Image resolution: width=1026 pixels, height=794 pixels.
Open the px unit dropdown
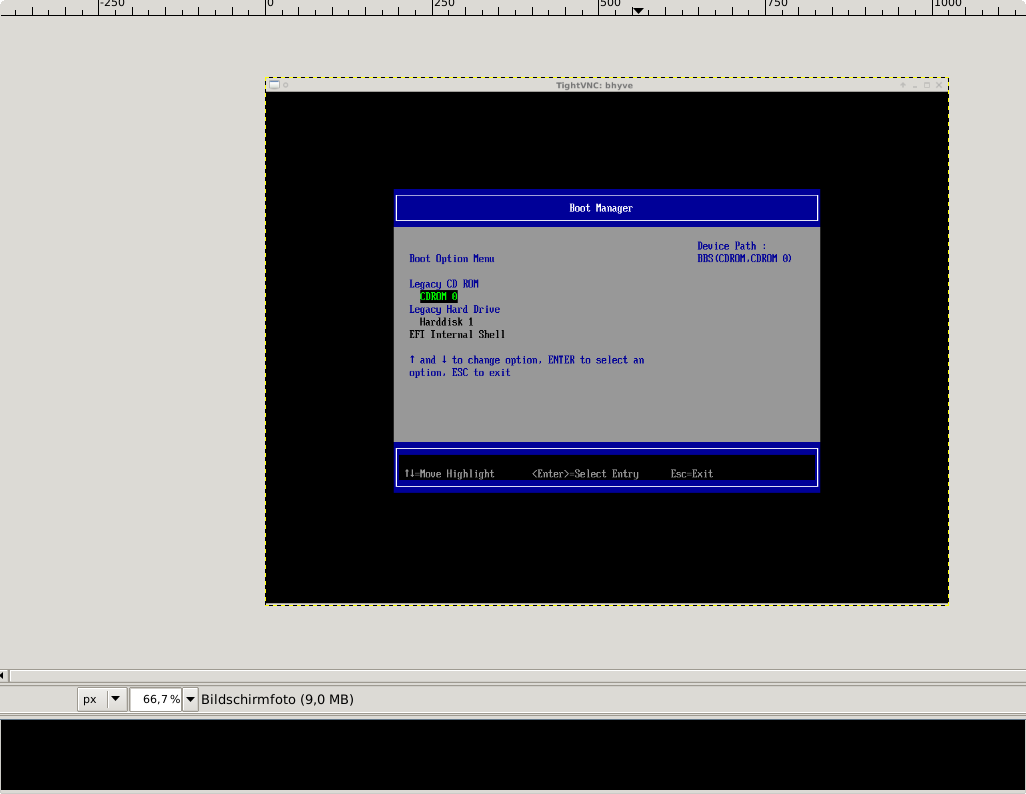(102, 699)
